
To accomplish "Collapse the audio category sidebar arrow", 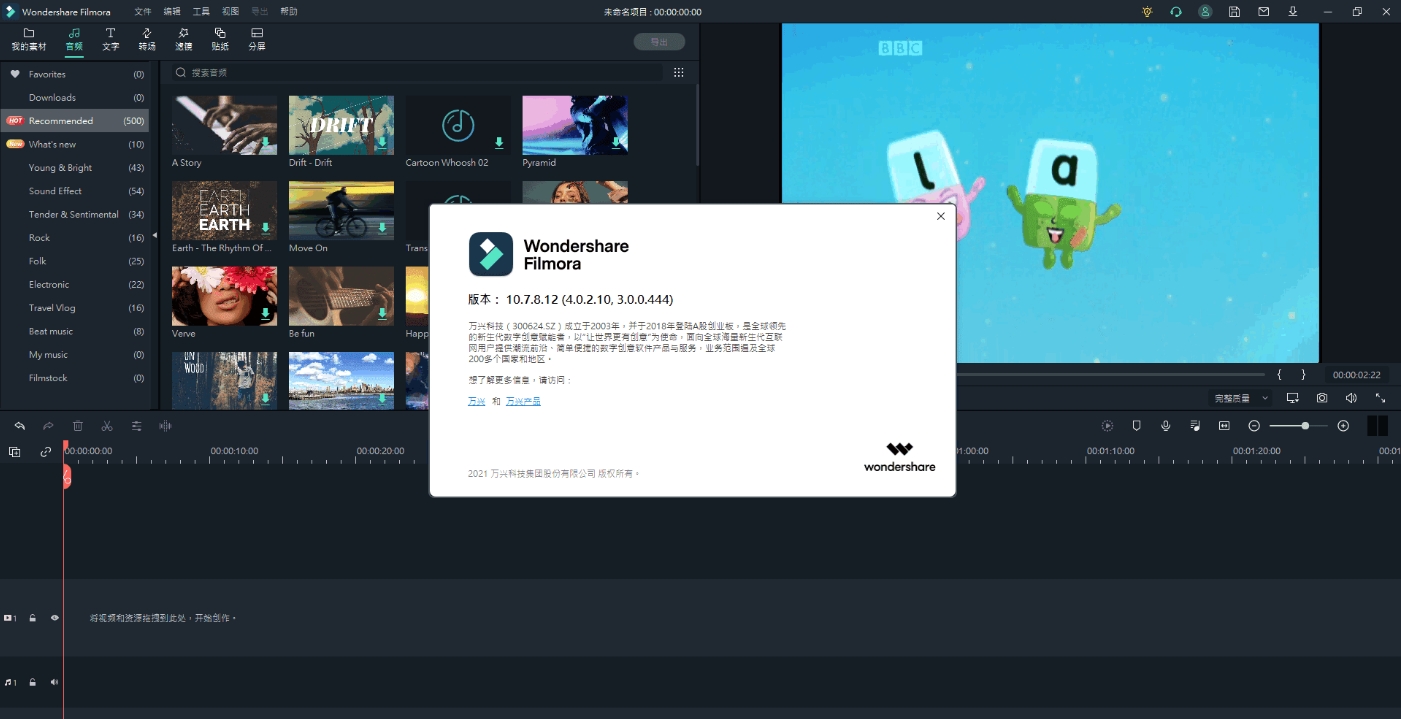I will [154, 235].
